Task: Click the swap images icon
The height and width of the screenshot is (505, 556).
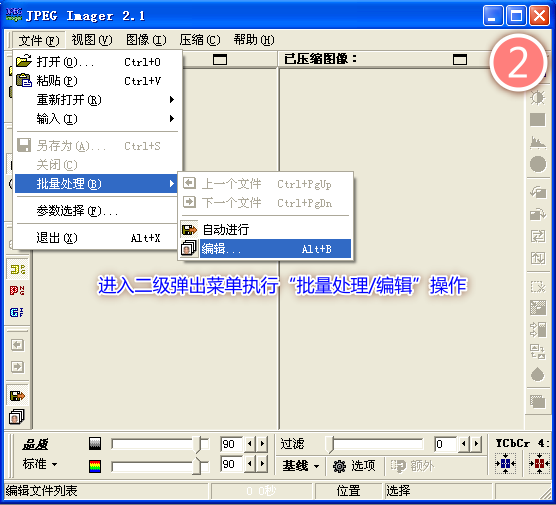Action: coord(538,351)
